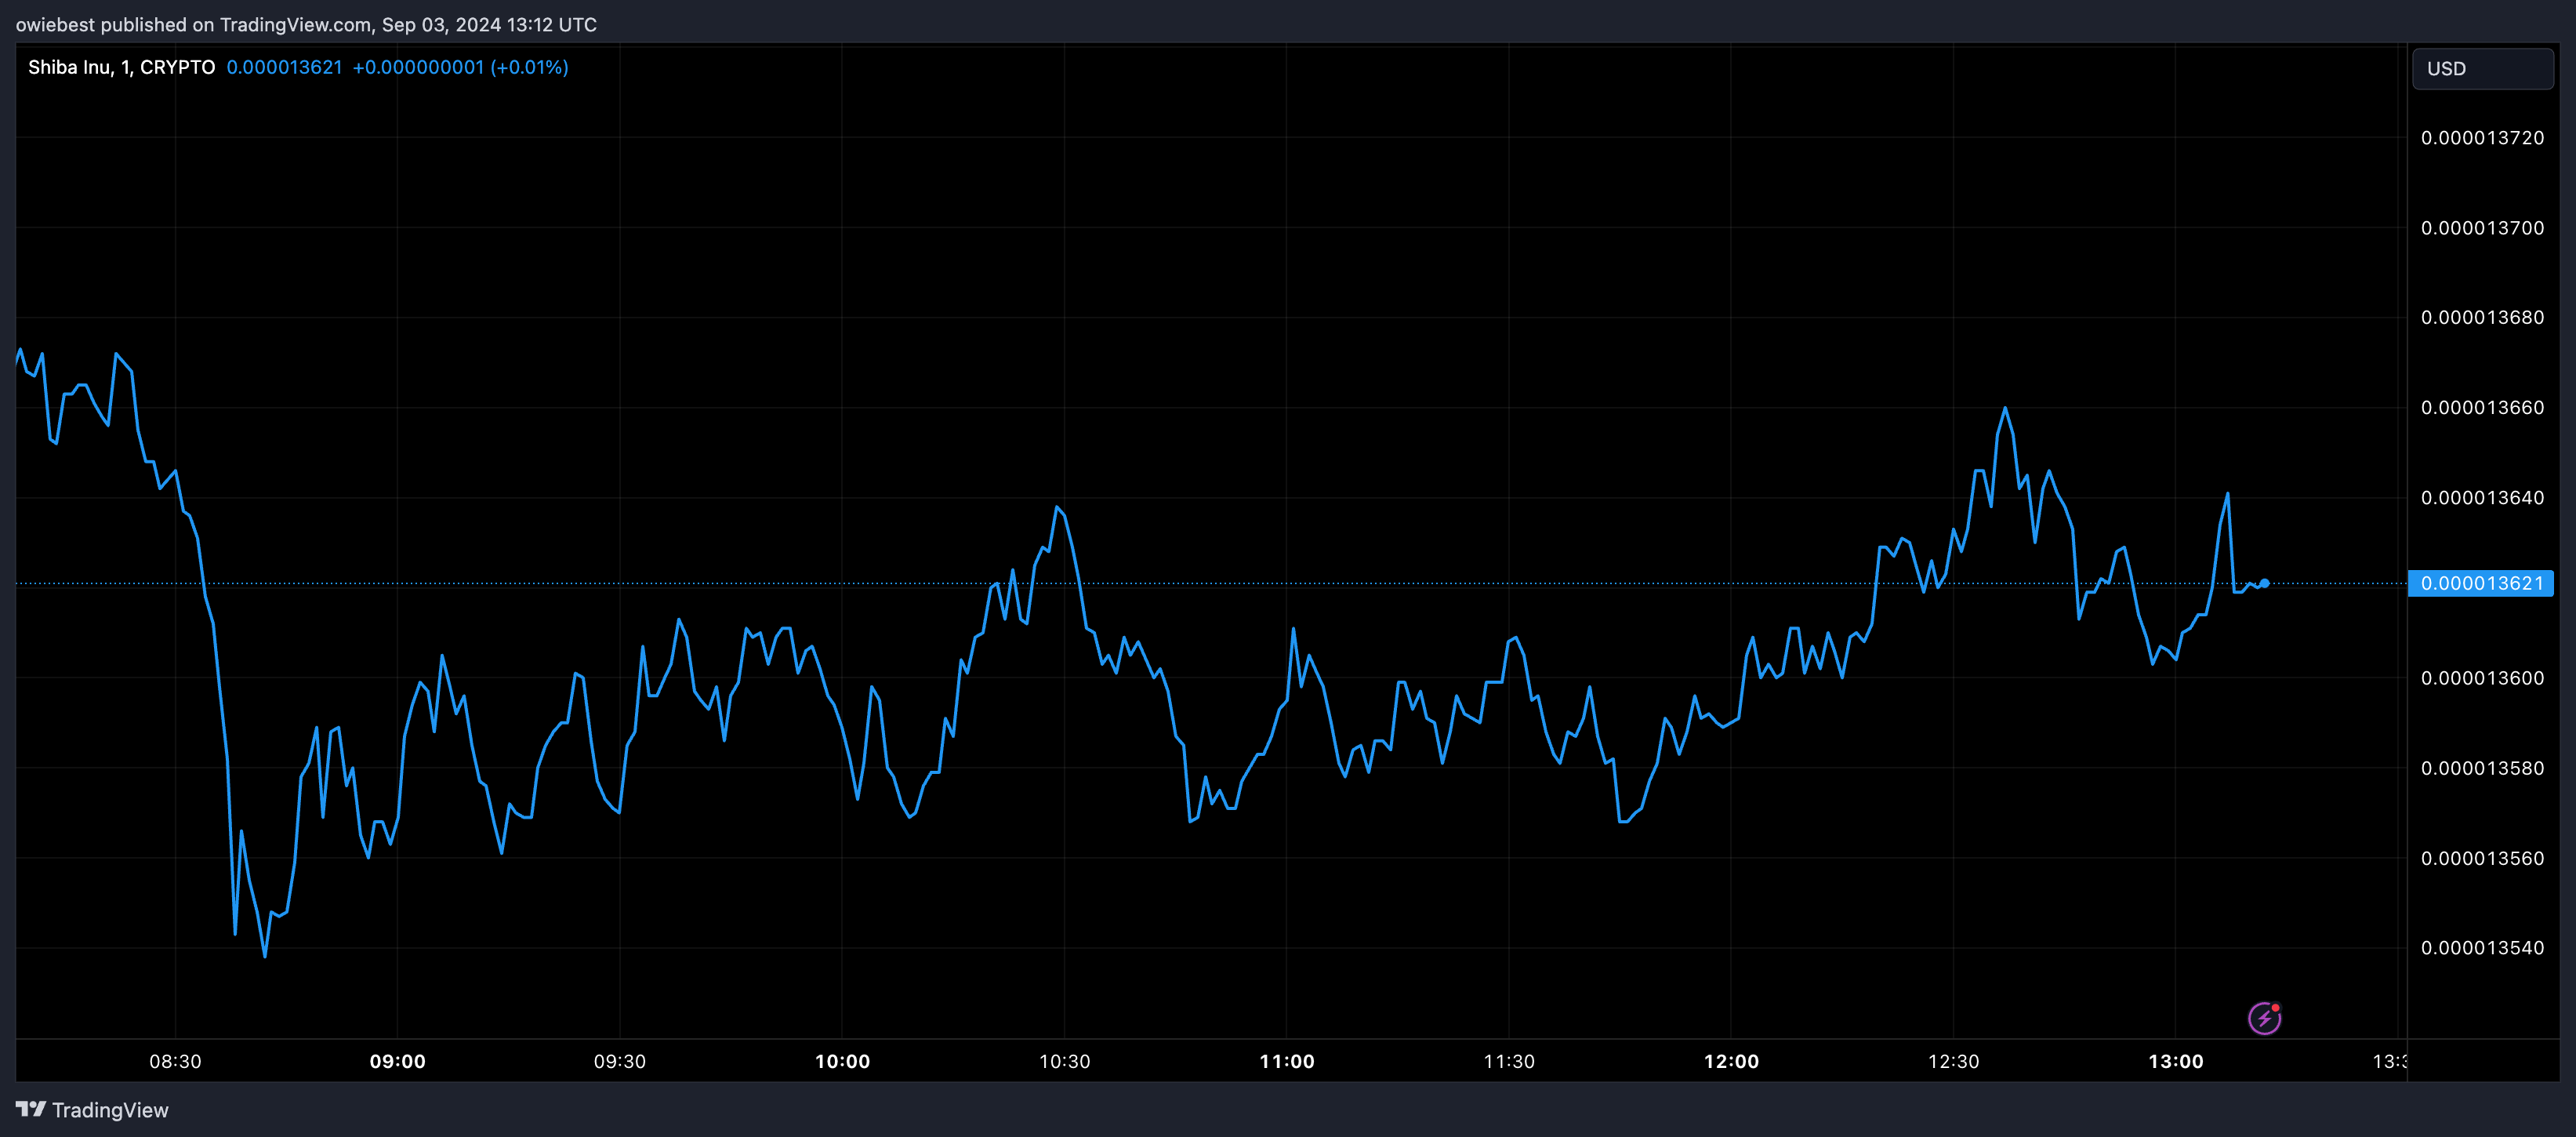Click the blue last-price dot on chart line
2576x1137 pixels.
click(x=2264, y=583)
